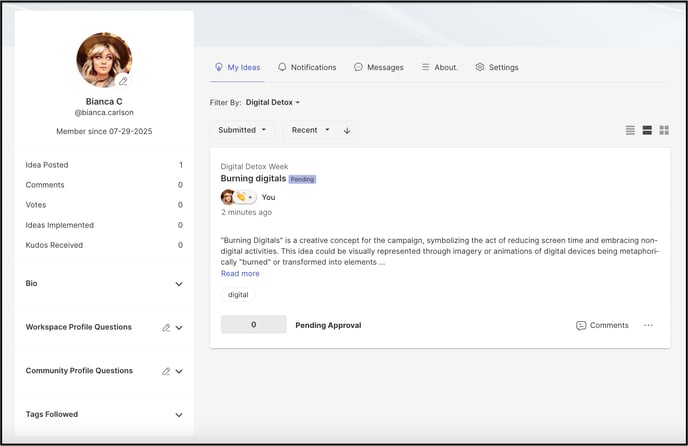Click the '2 minutes ago' timestamp
Viewport: 688px width, 446px height.
[x=246, y=212]
